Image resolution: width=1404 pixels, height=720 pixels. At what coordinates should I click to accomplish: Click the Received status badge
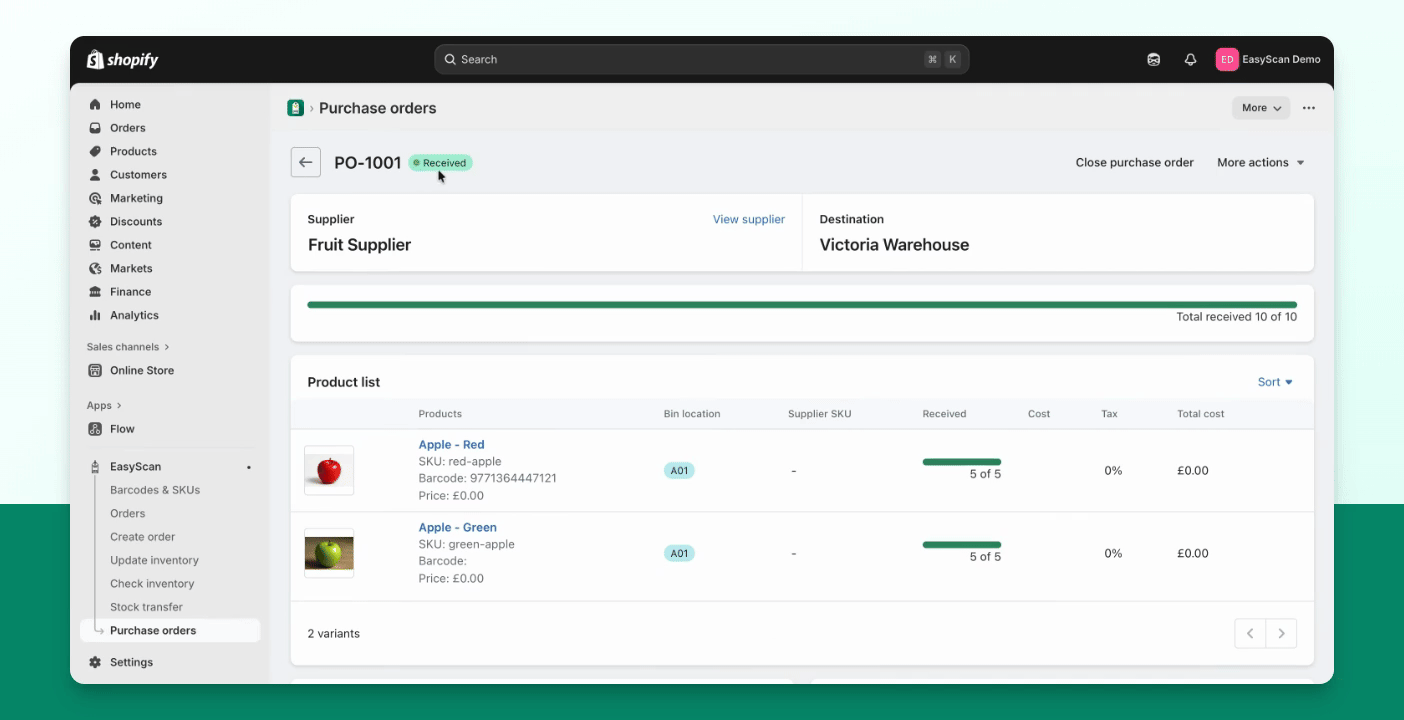point(440,163)
